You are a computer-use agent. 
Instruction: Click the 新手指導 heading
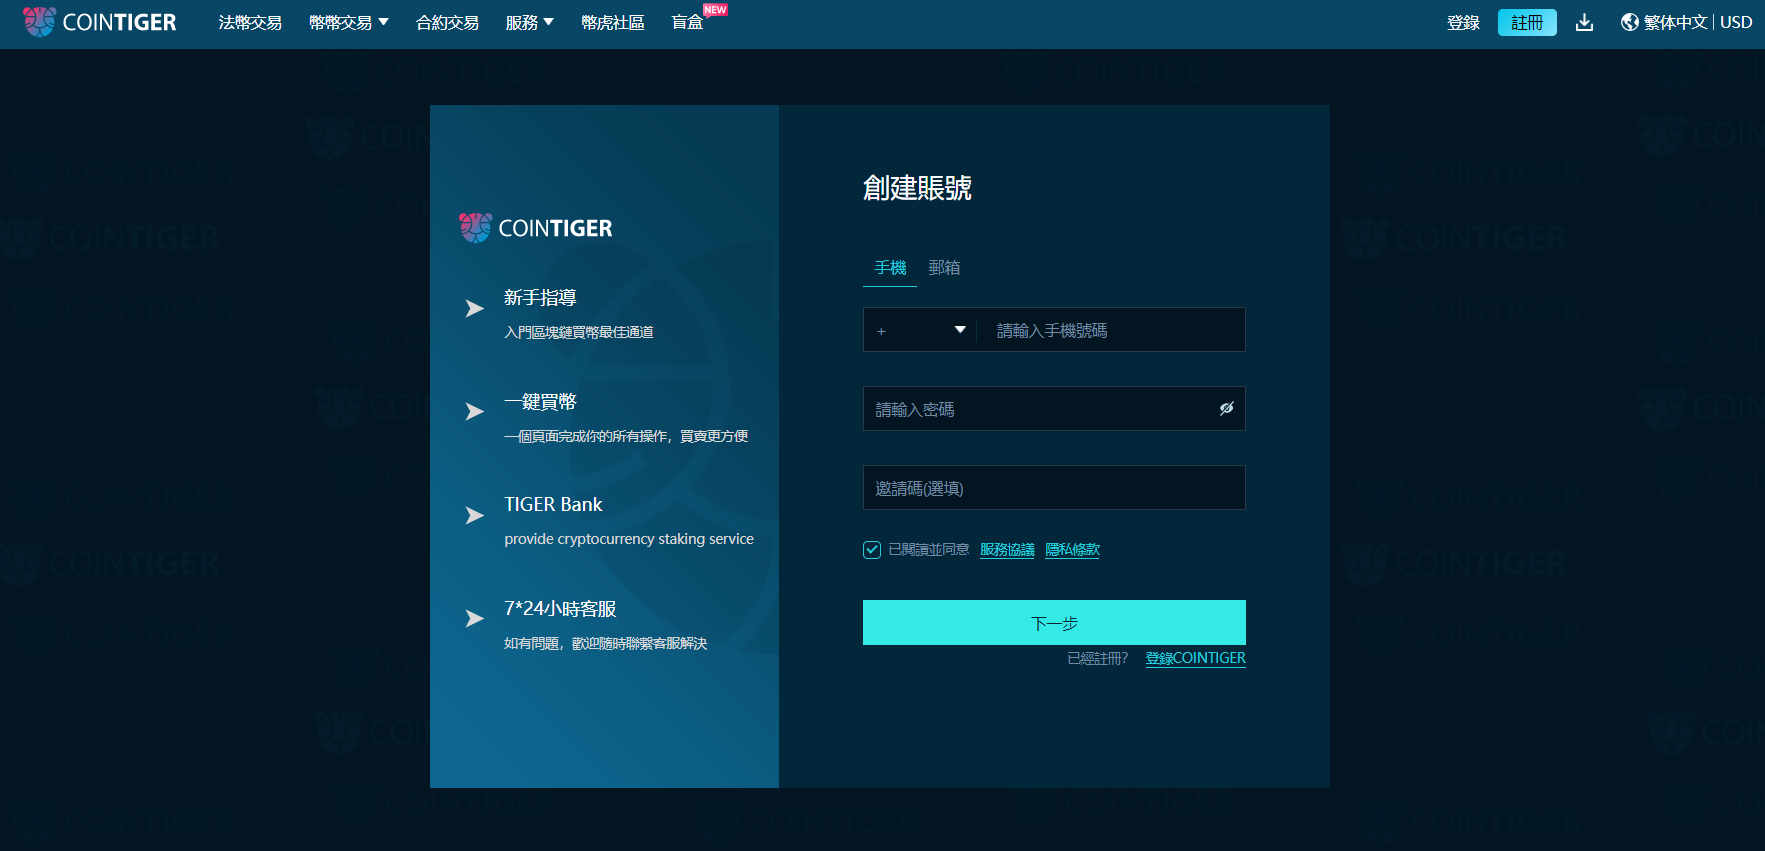tap(540, 298)
